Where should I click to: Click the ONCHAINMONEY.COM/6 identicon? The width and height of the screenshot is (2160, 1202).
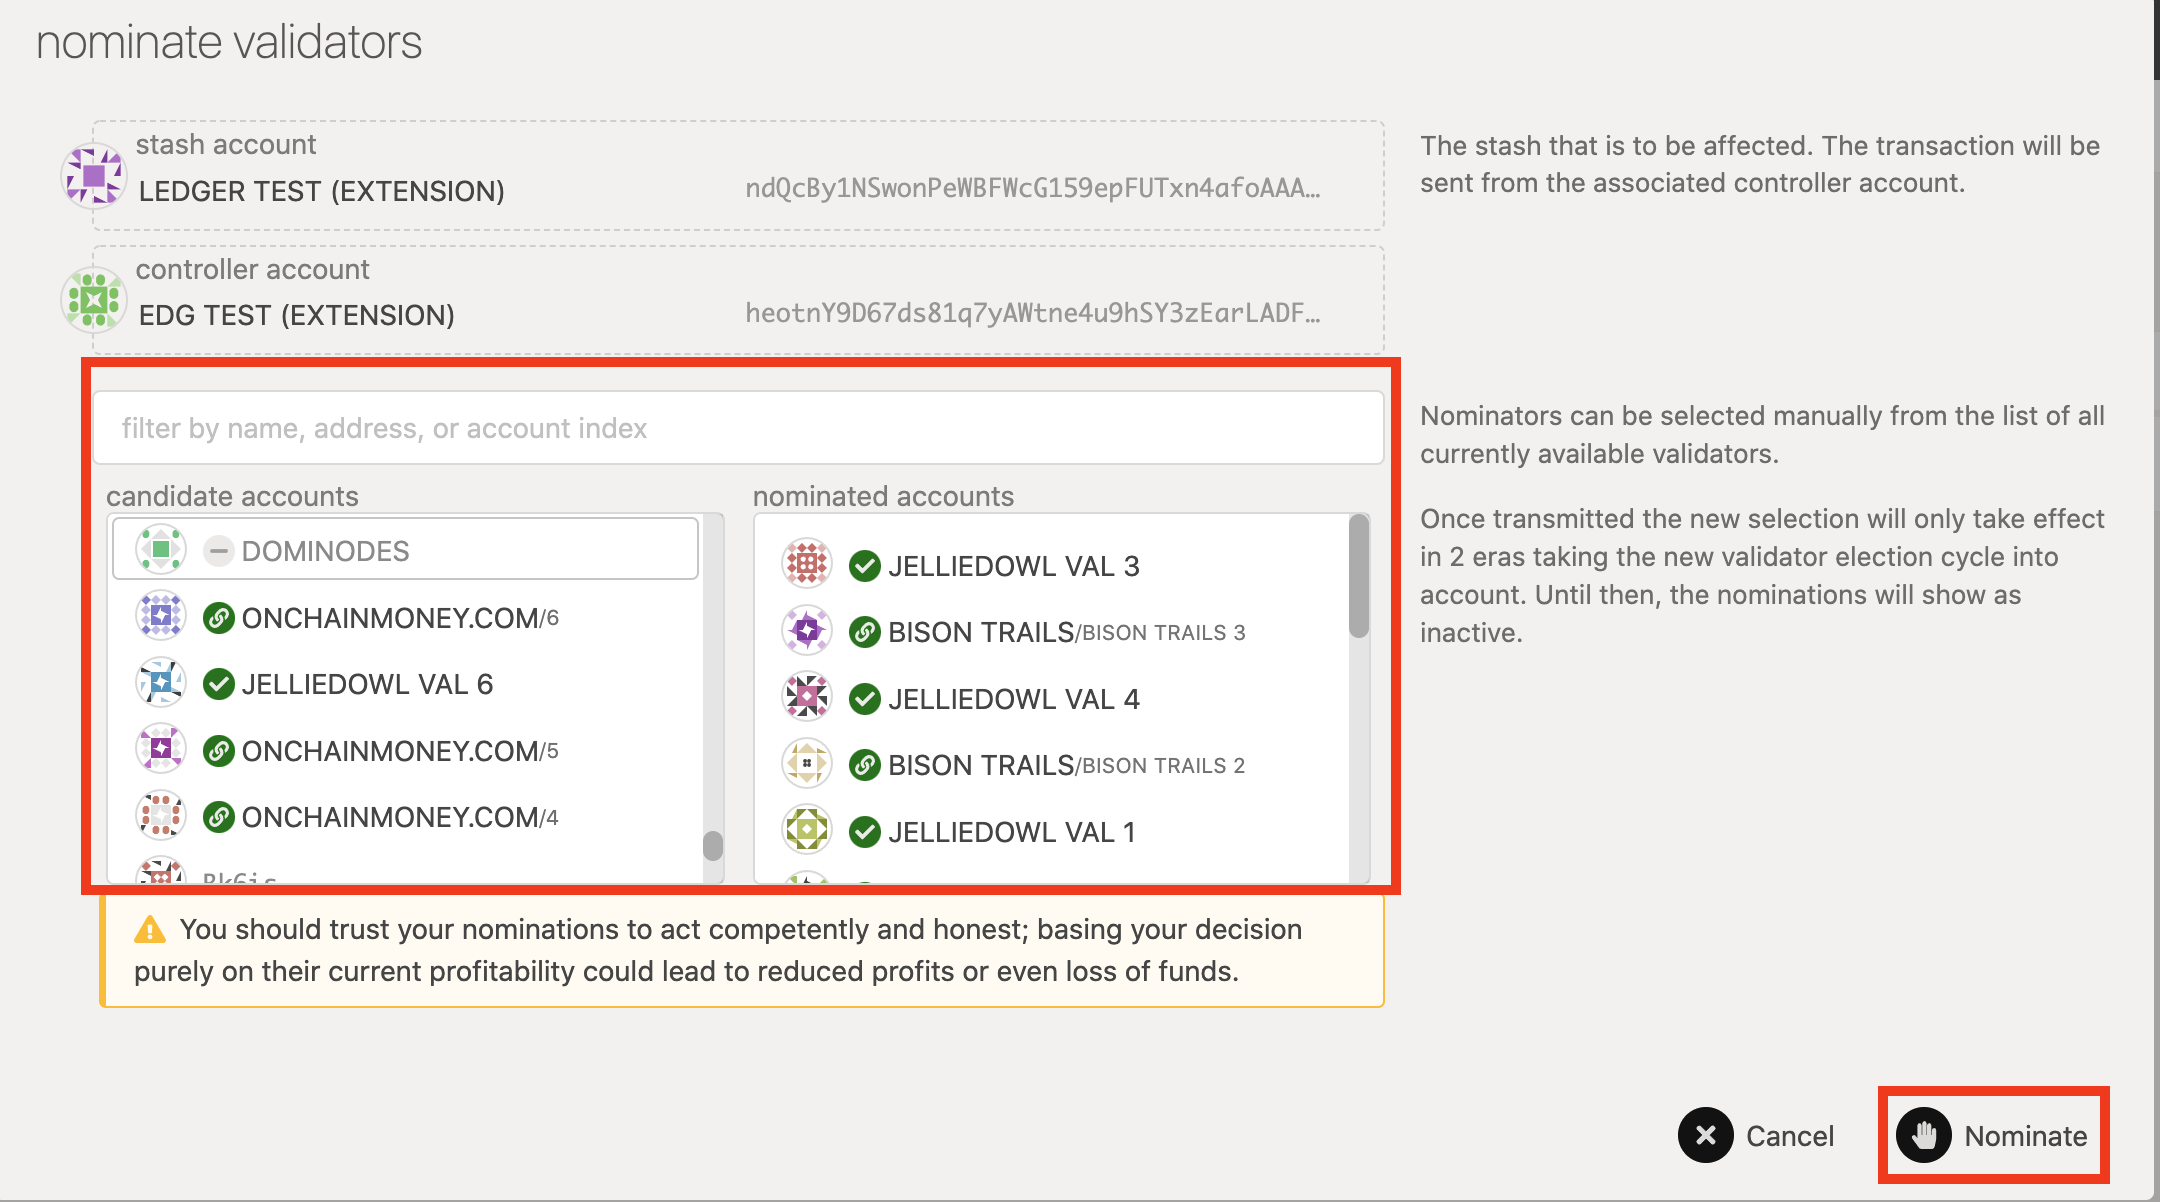[x=161, y=617]
